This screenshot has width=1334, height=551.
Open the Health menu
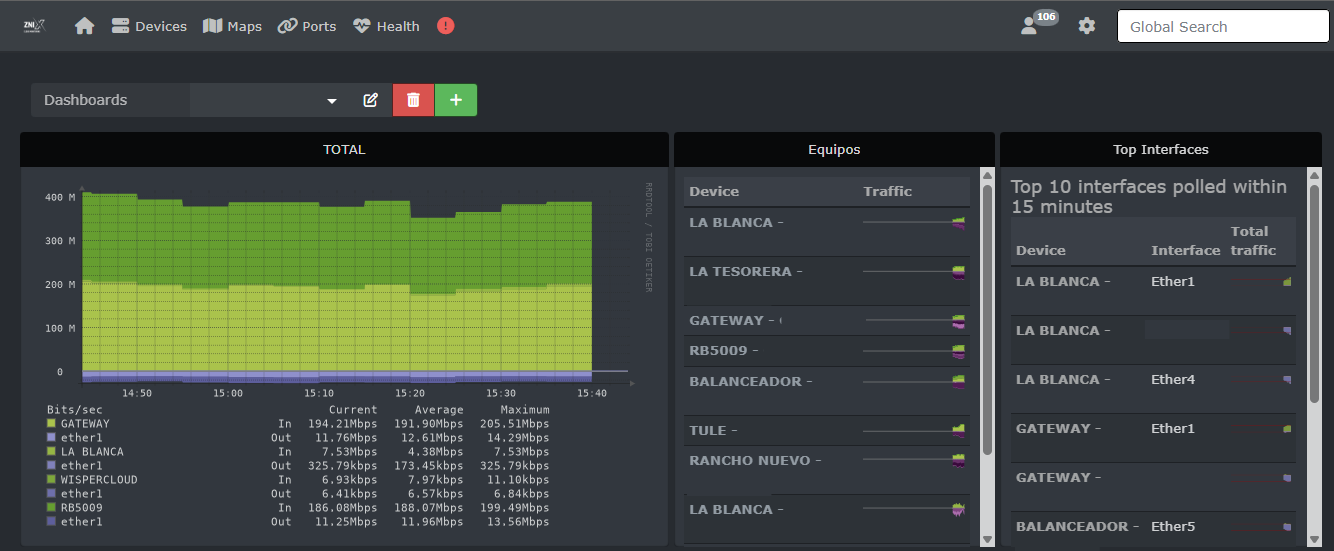(386, 26)
